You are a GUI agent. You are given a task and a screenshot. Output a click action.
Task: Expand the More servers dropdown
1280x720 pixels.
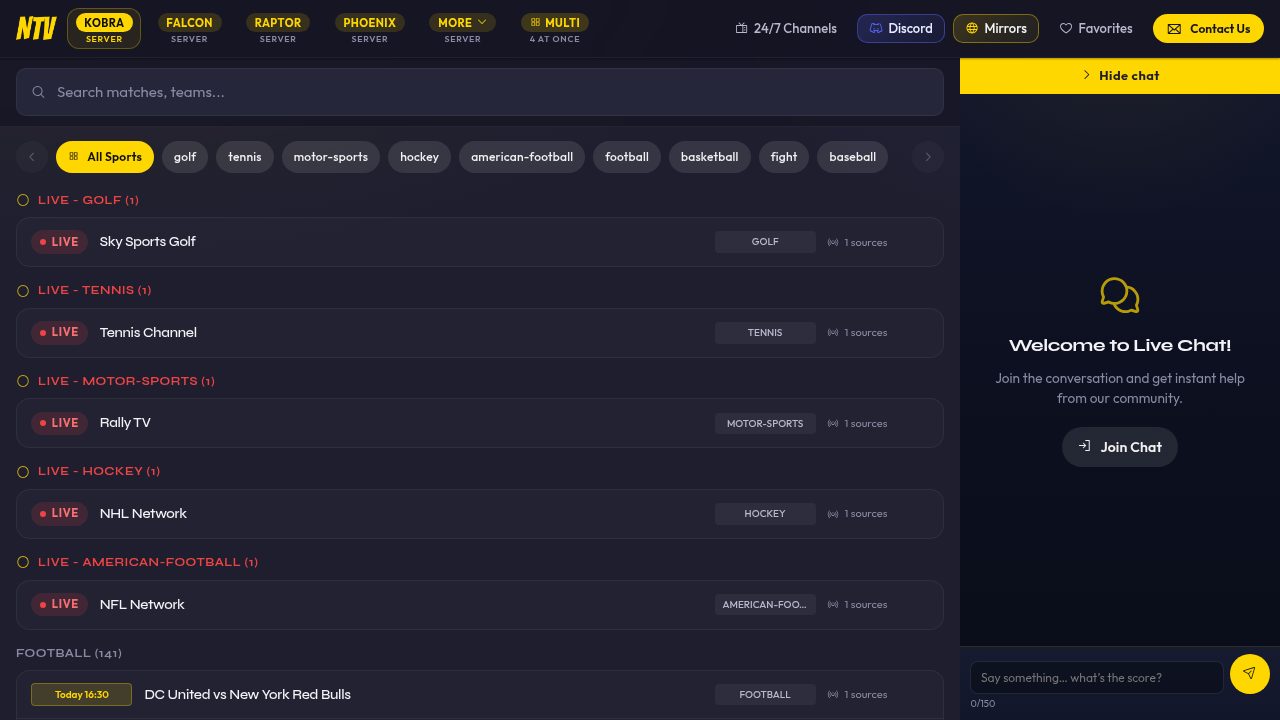(x=462, y=28)
